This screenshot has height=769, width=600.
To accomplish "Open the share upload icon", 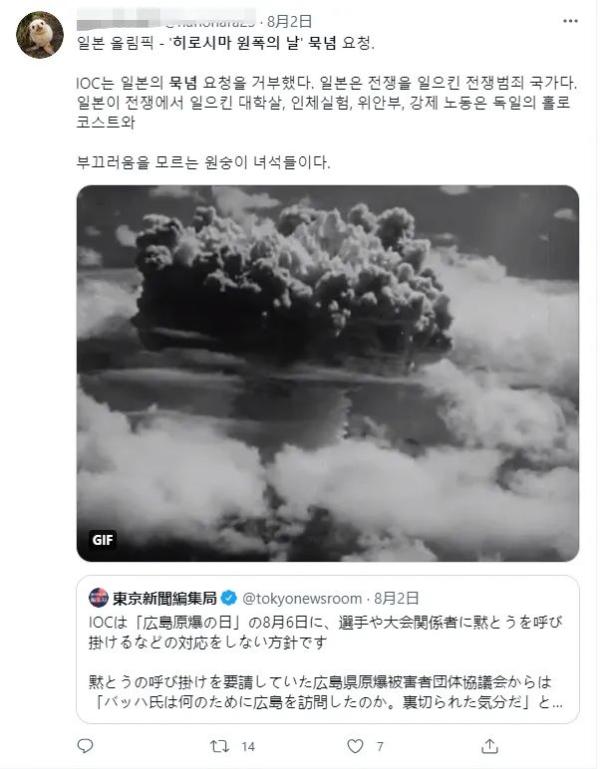I will coord(490,746).
